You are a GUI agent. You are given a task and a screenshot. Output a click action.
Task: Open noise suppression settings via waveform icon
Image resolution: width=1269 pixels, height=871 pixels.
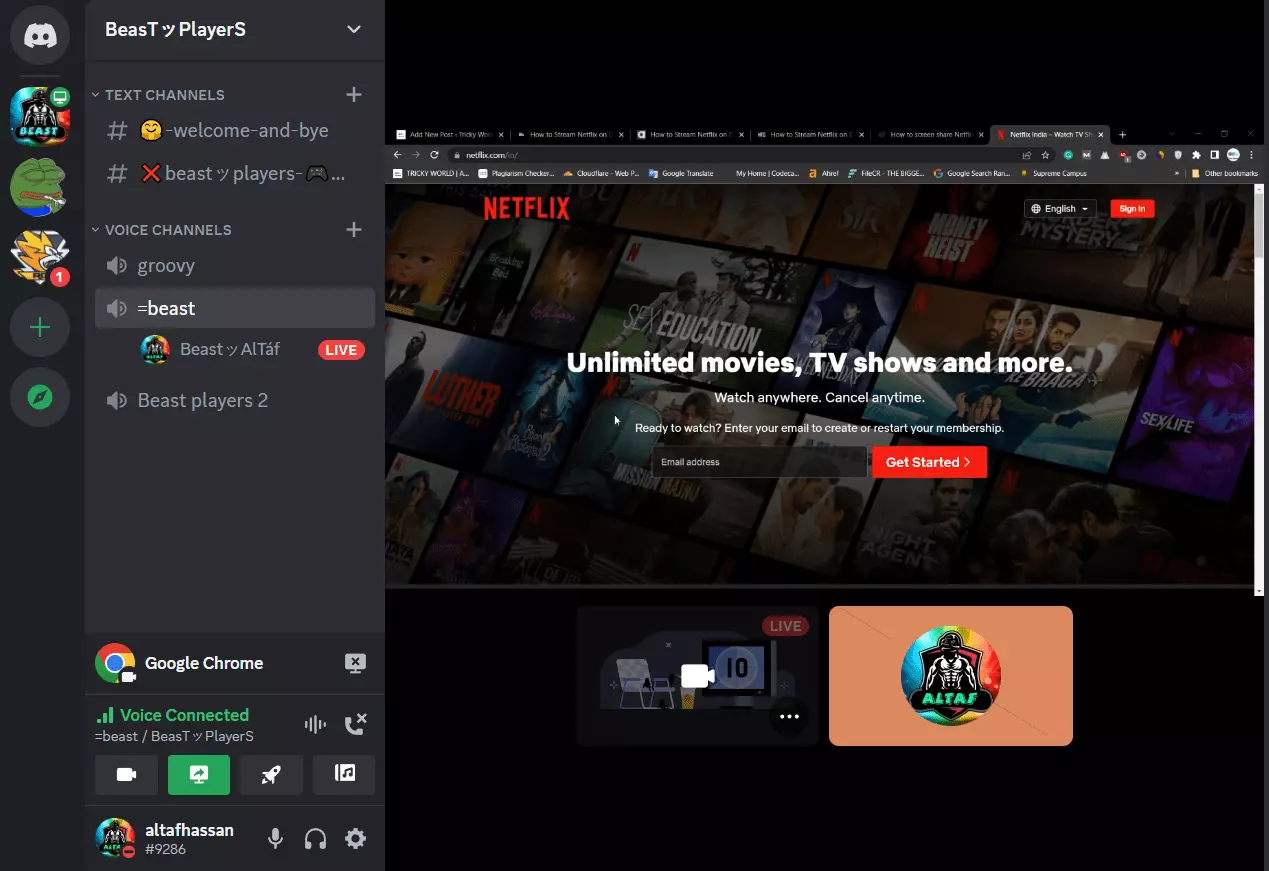coord(315,723)
